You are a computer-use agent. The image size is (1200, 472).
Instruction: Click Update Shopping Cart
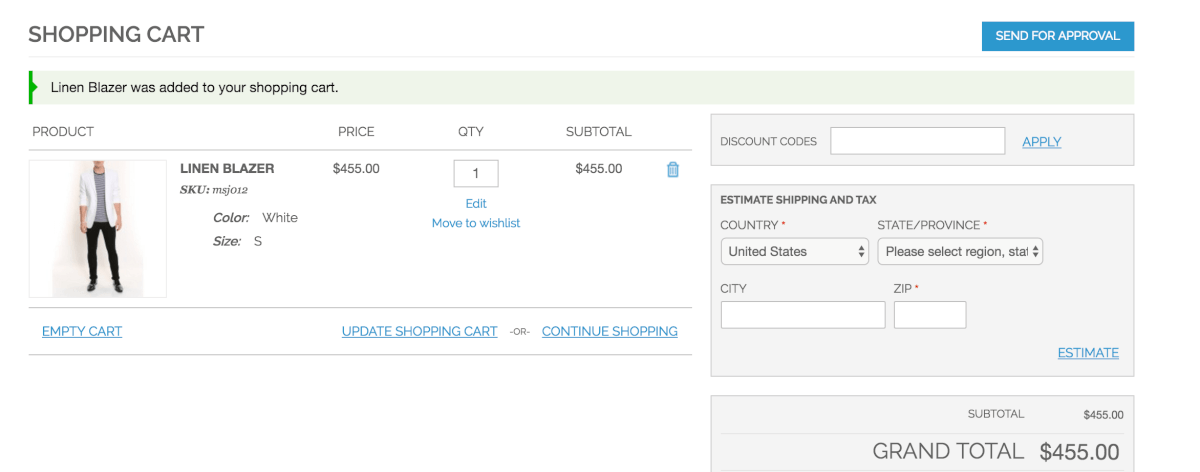pyautogui.click(x=419, y=331)
